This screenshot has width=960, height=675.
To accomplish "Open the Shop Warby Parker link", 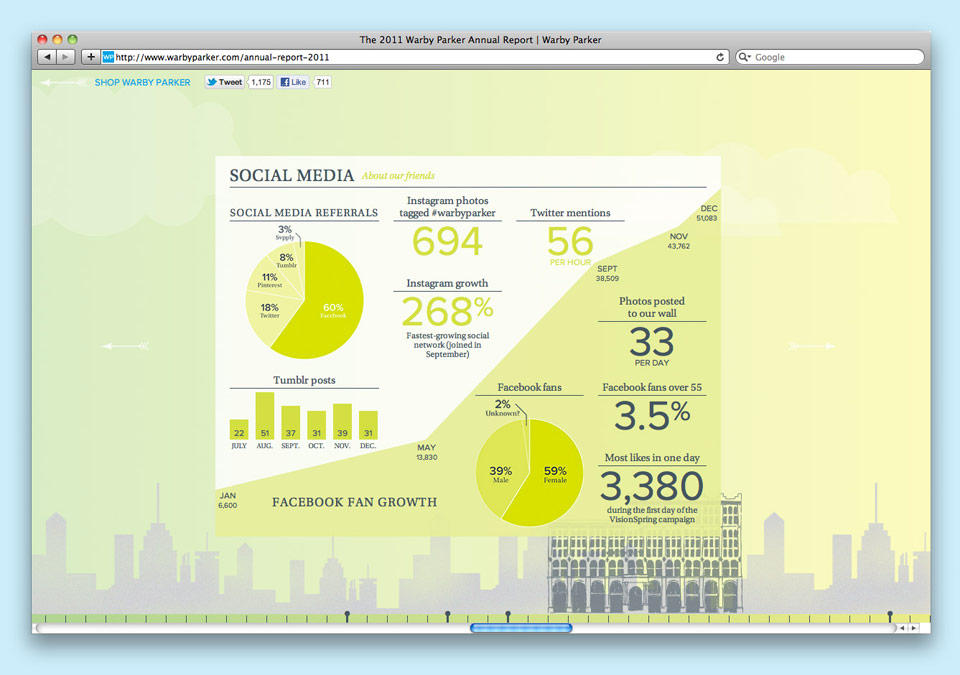I will click(x=142, y=83).
